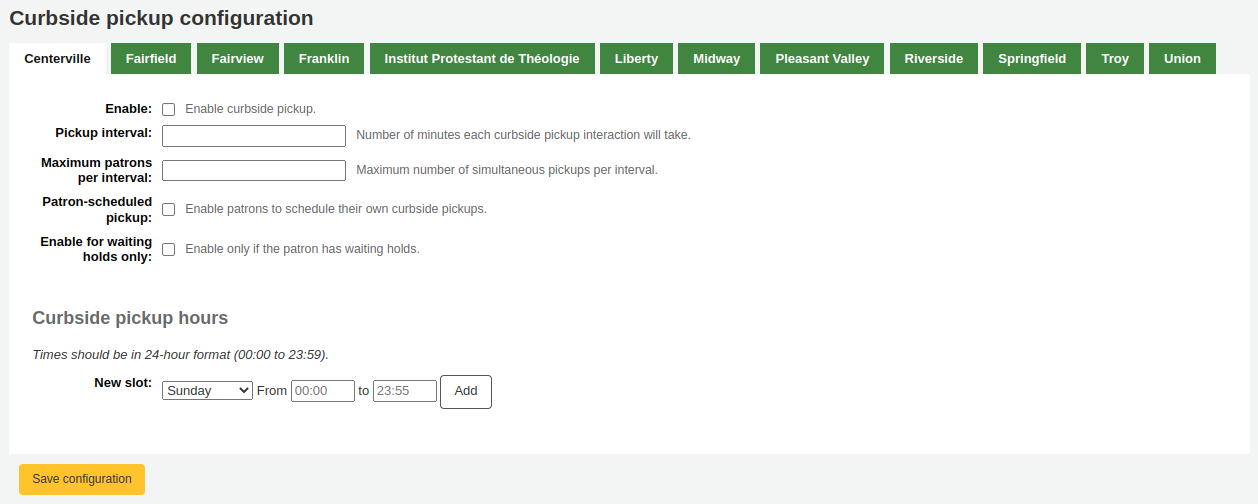
Task: Switch to the Liberty tab
Action: click(636, 59)
